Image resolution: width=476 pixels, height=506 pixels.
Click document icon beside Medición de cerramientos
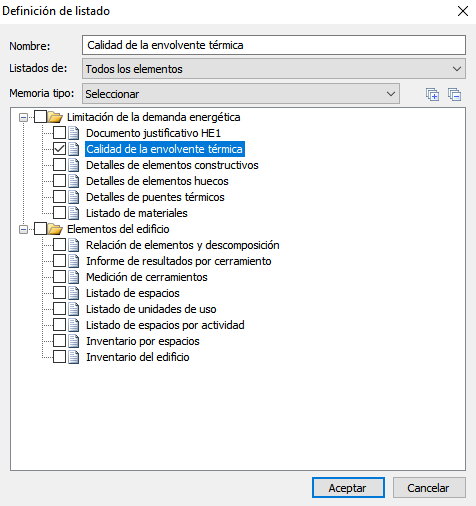pos(74,277)
